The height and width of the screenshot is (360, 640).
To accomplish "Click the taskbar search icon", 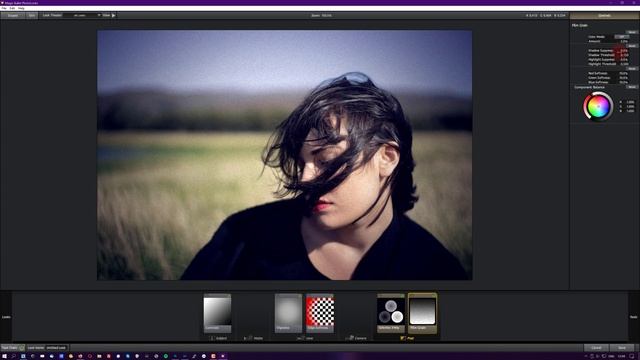I will click(13, 356).
